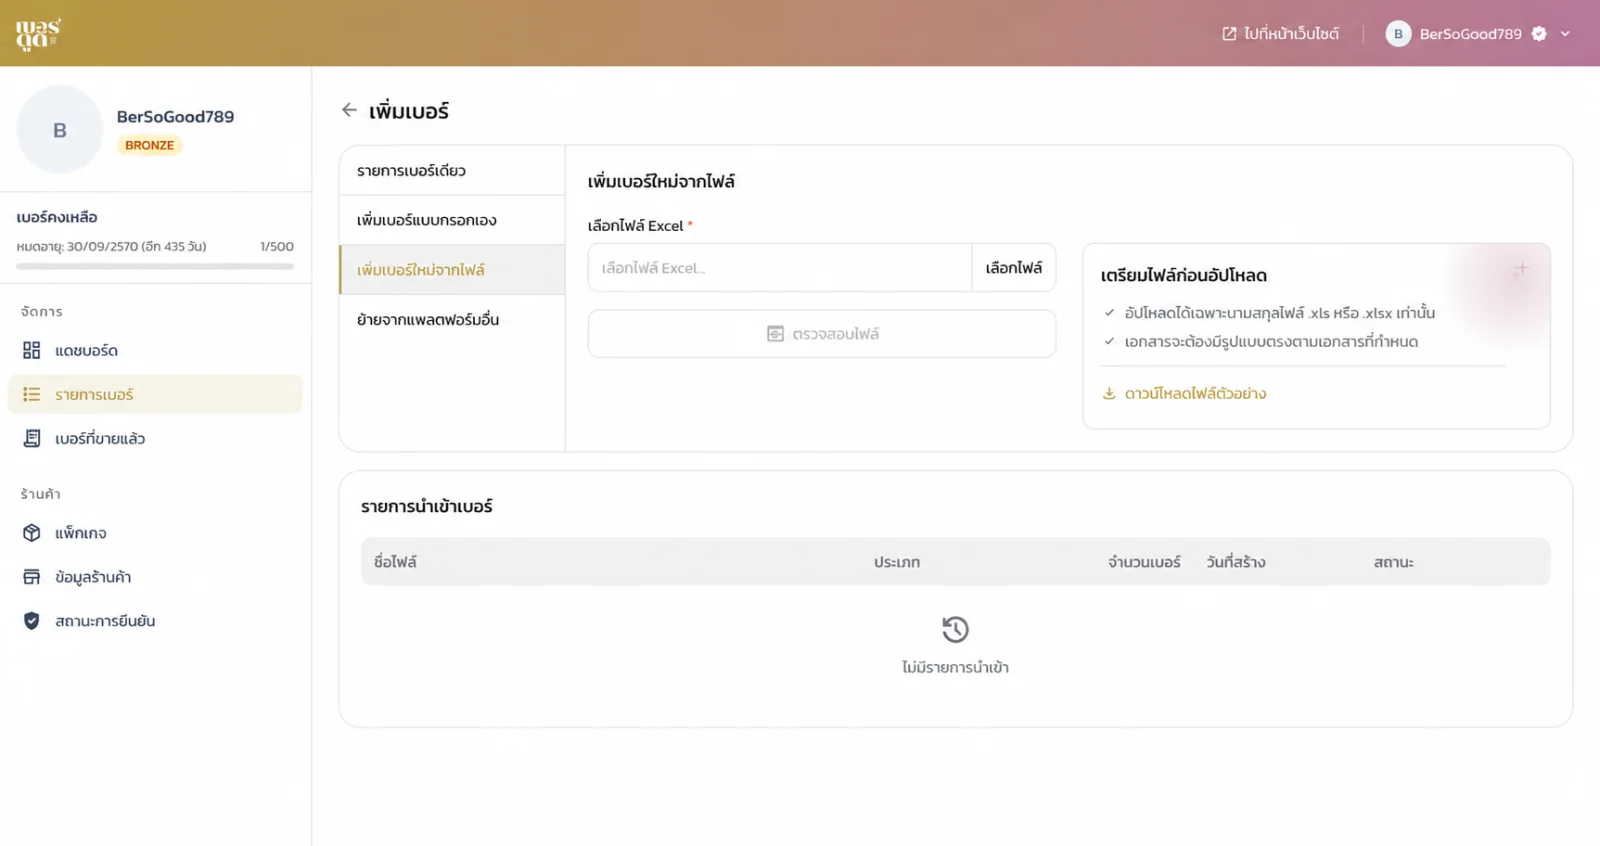Open the ไปที่หน้าเว็บไซต์ link
This screenshot has width=1600, height=846.
(x=1280, y=34)
